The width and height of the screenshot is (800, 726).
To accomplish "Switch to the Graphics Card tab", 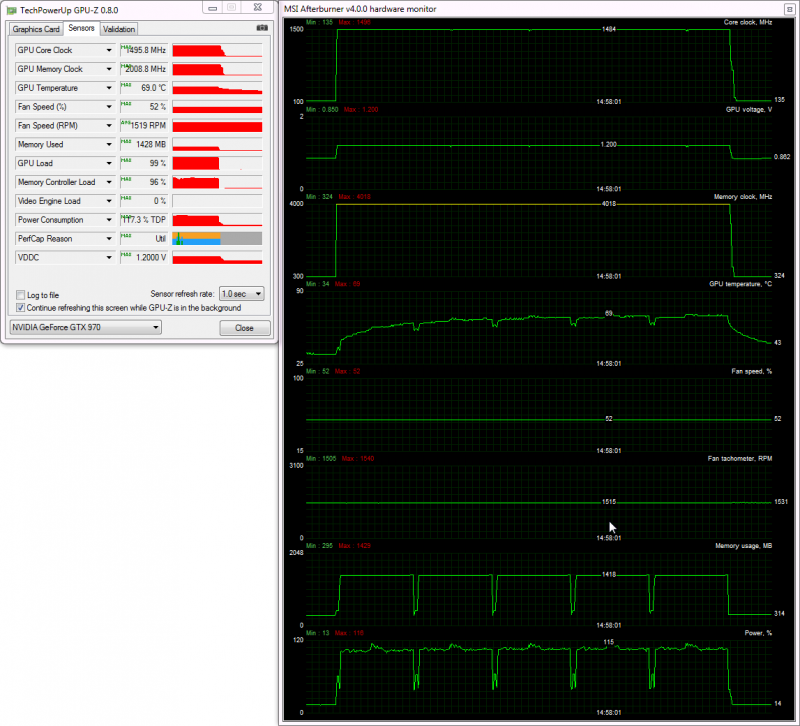I will tap(36, 30).
